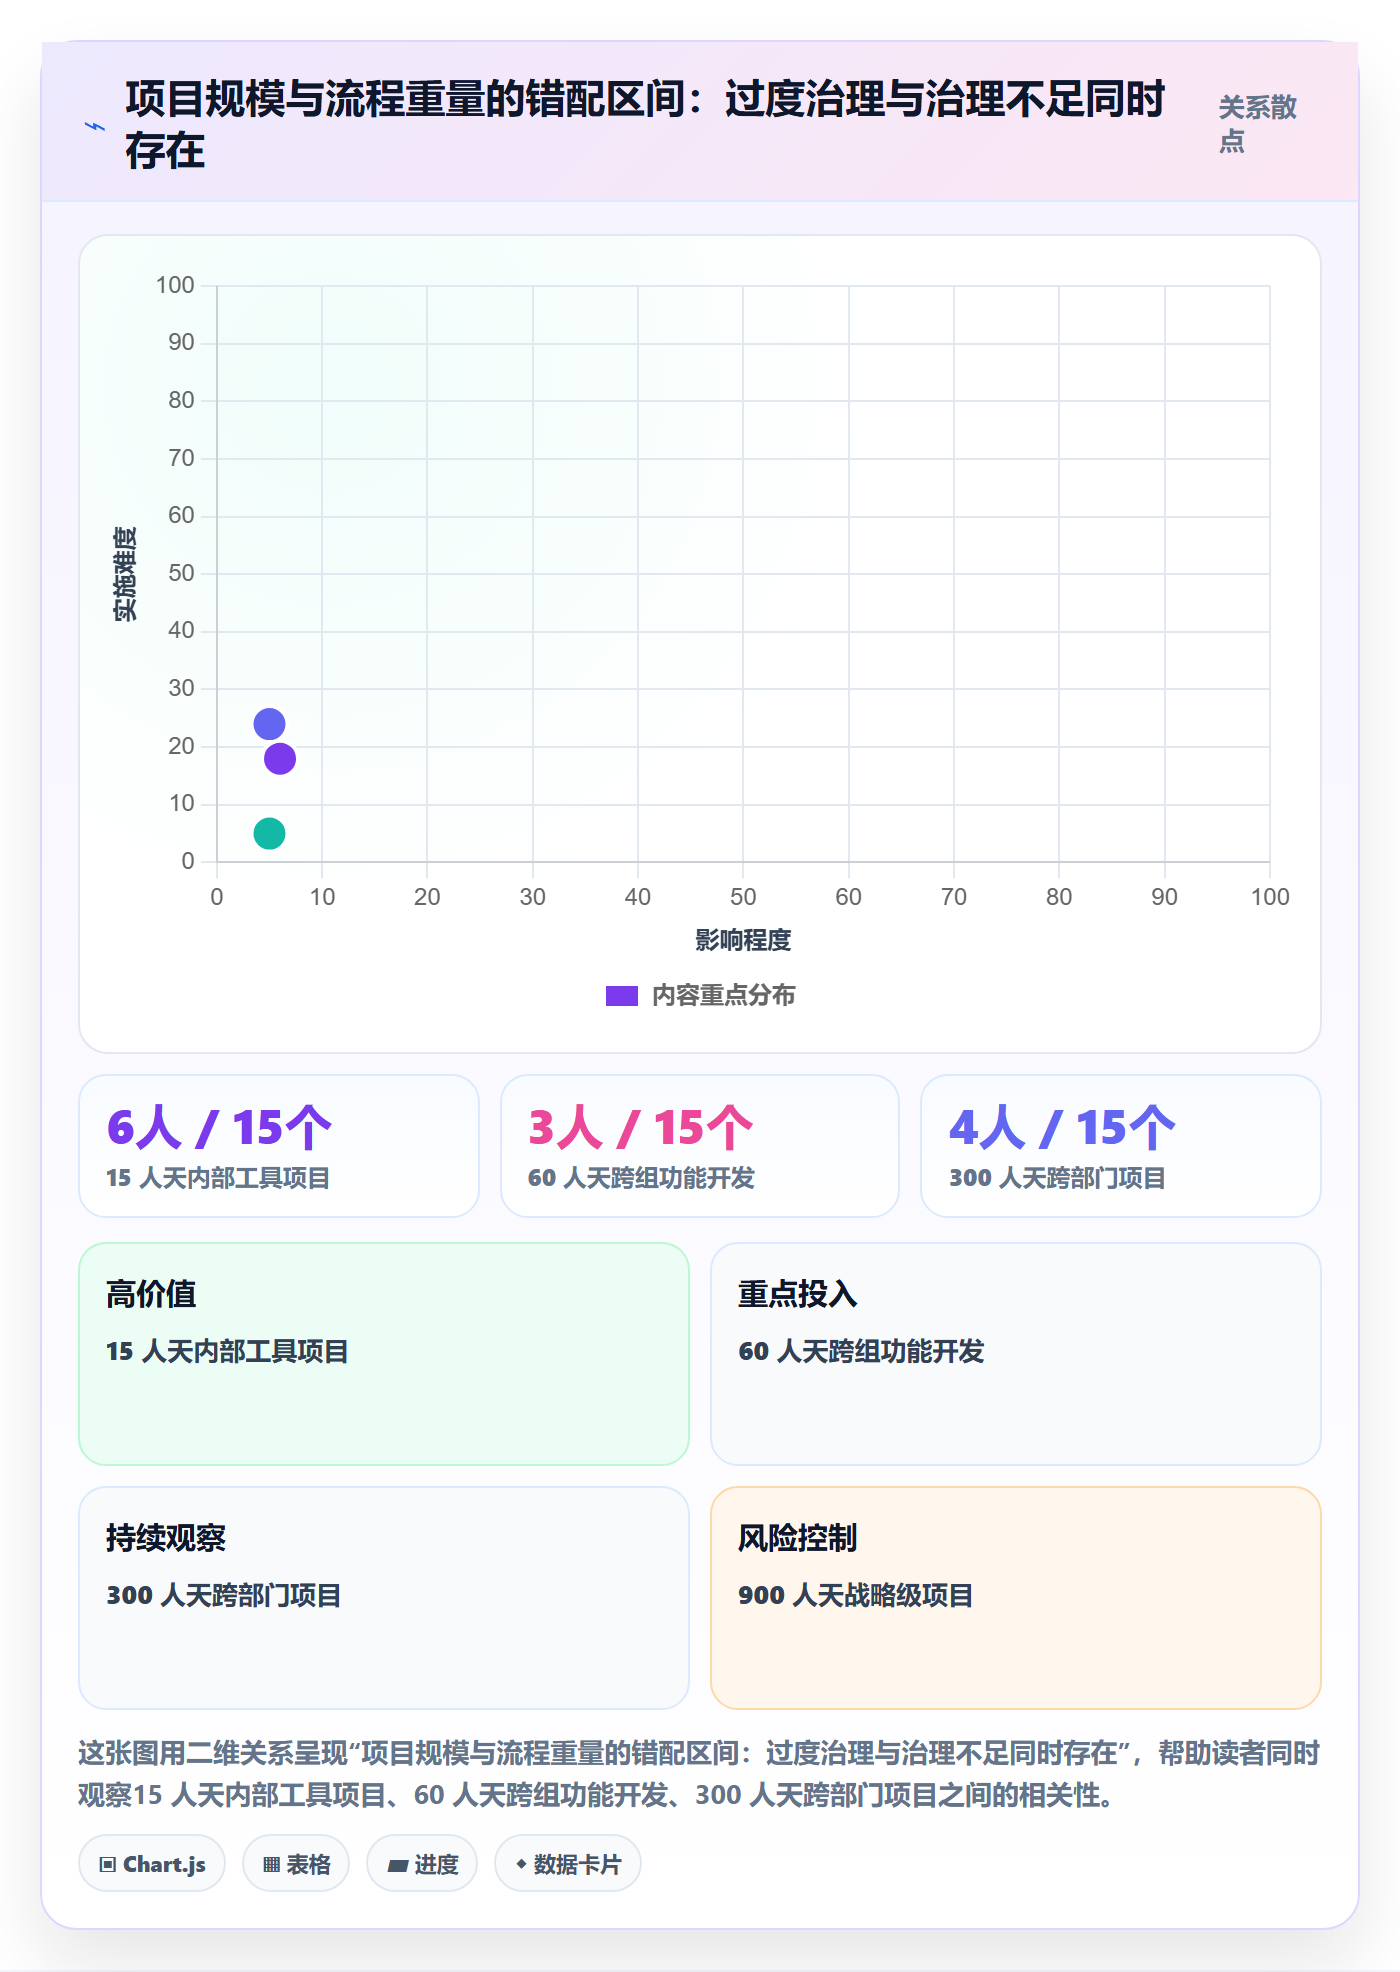Click the x-axis tick label 50

click(x=743, y=897)
